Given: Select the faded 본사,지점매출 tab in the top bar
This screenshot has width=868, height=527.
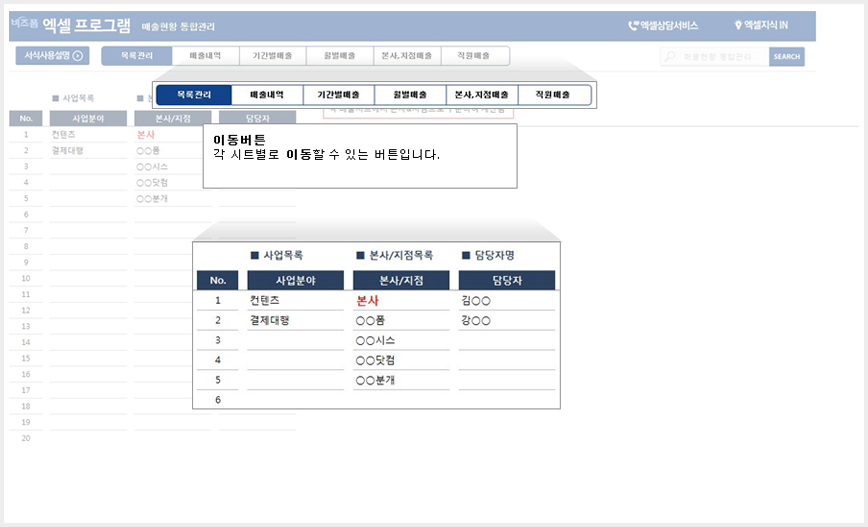Looking at the screenshot, I should [x=407, y=56].
